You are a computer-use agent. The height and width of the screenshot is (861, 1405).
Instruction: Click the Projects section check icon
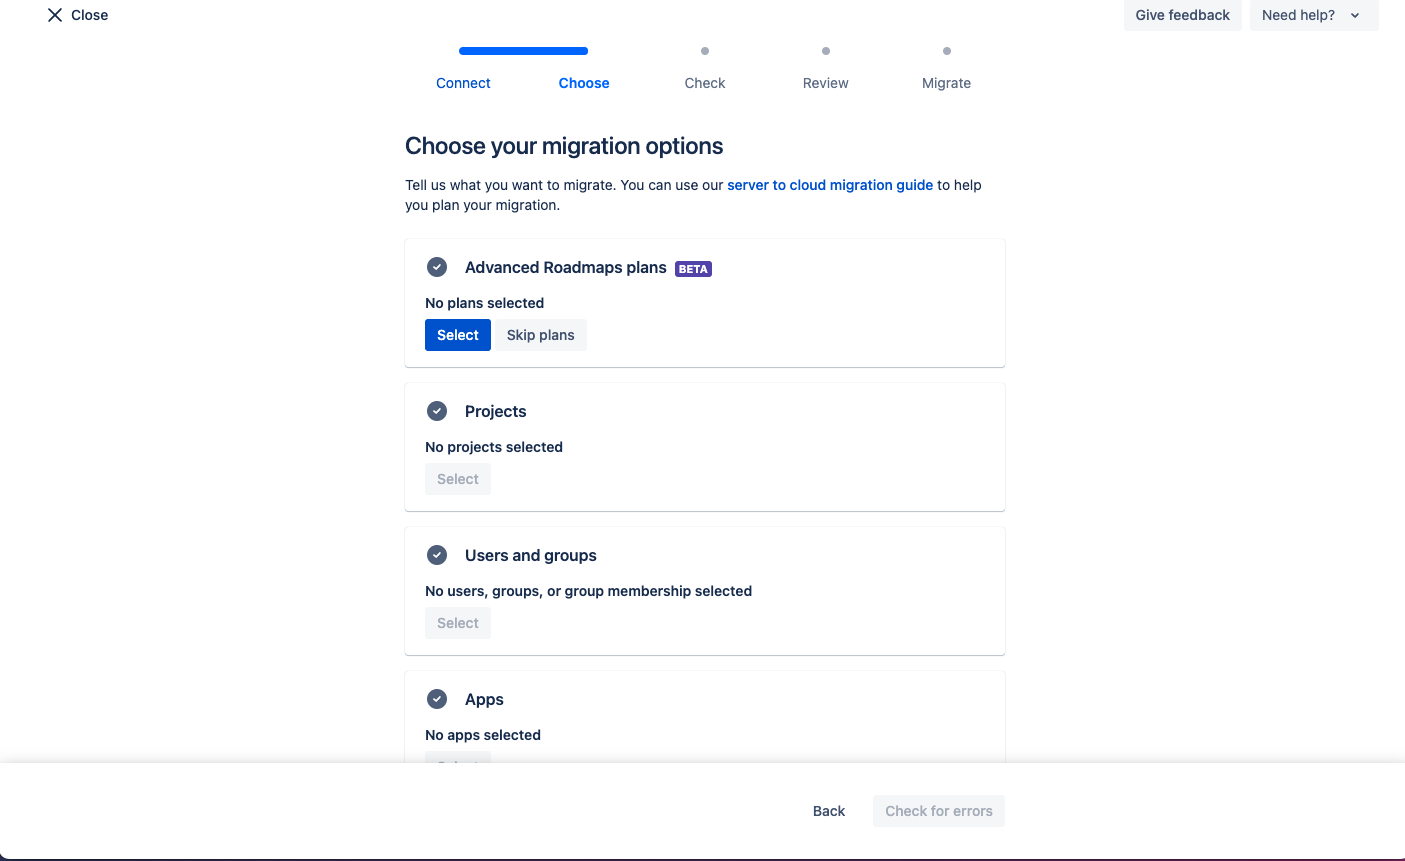[x=437, y=411]
